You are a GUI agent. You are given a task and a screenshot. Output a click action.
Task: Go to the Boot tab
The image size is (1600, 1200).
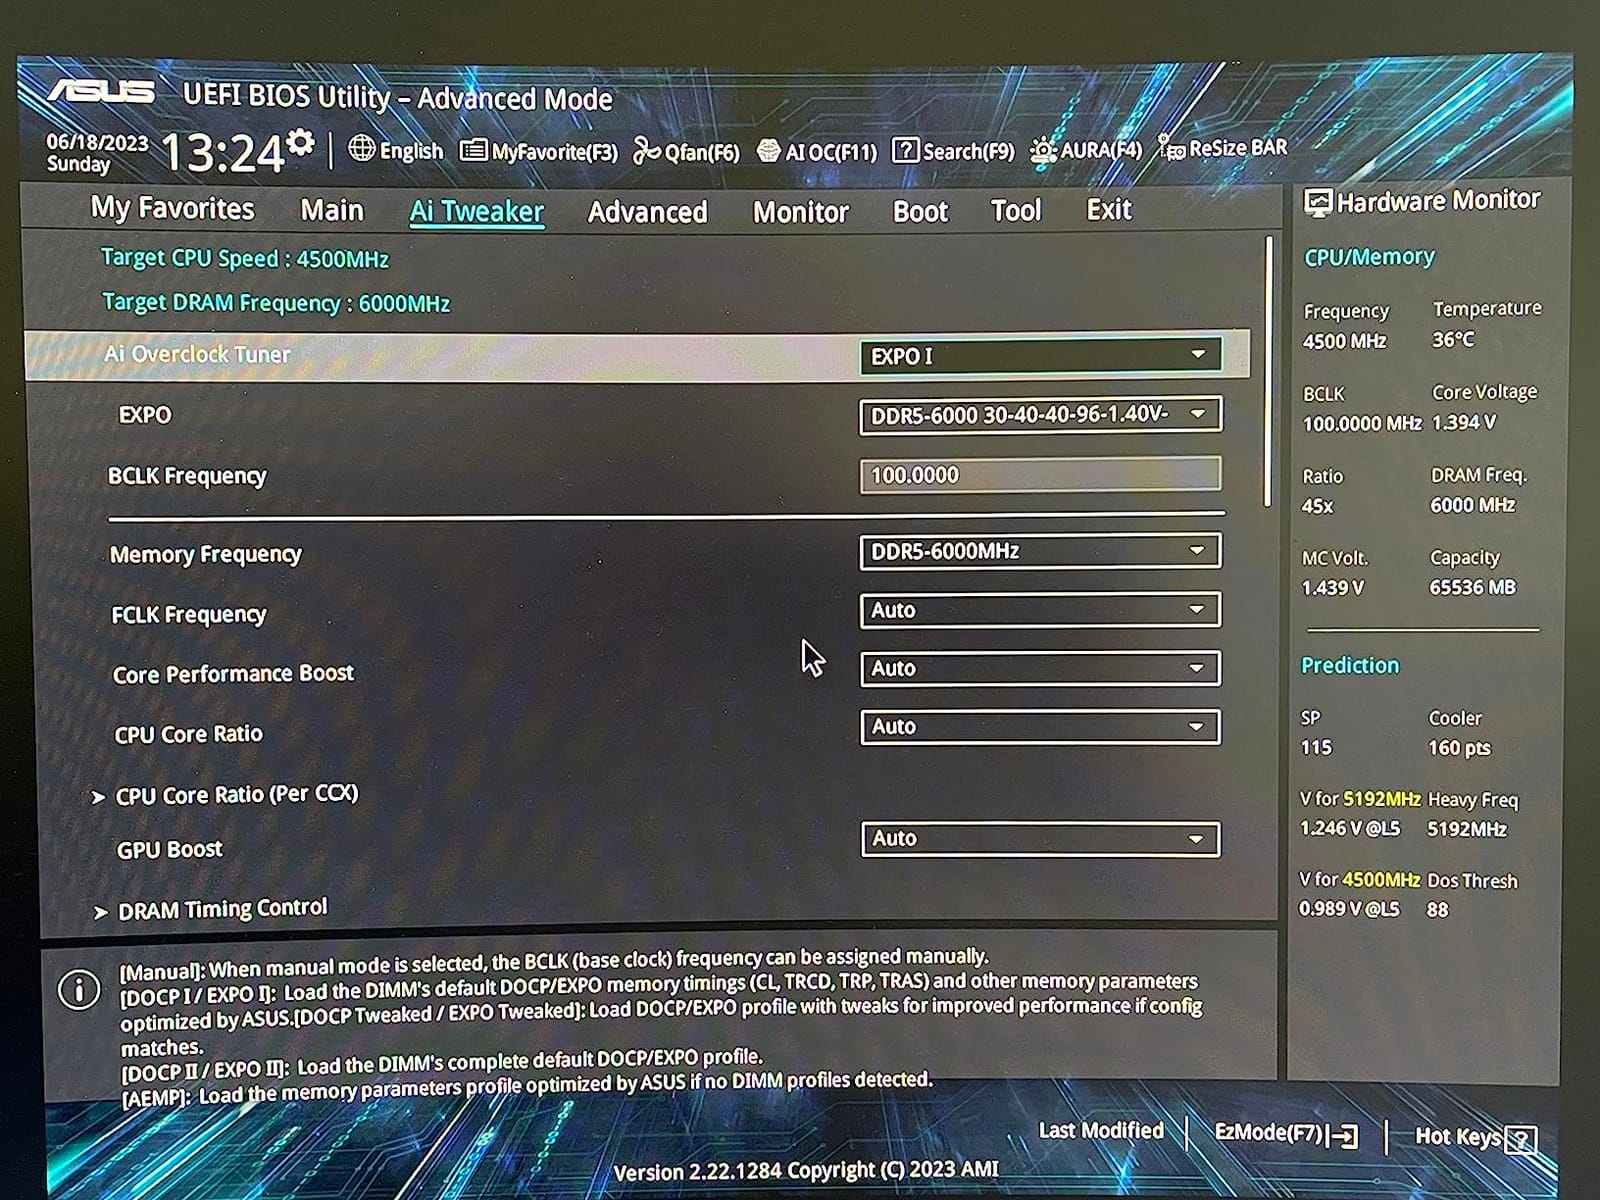(920, 211)
